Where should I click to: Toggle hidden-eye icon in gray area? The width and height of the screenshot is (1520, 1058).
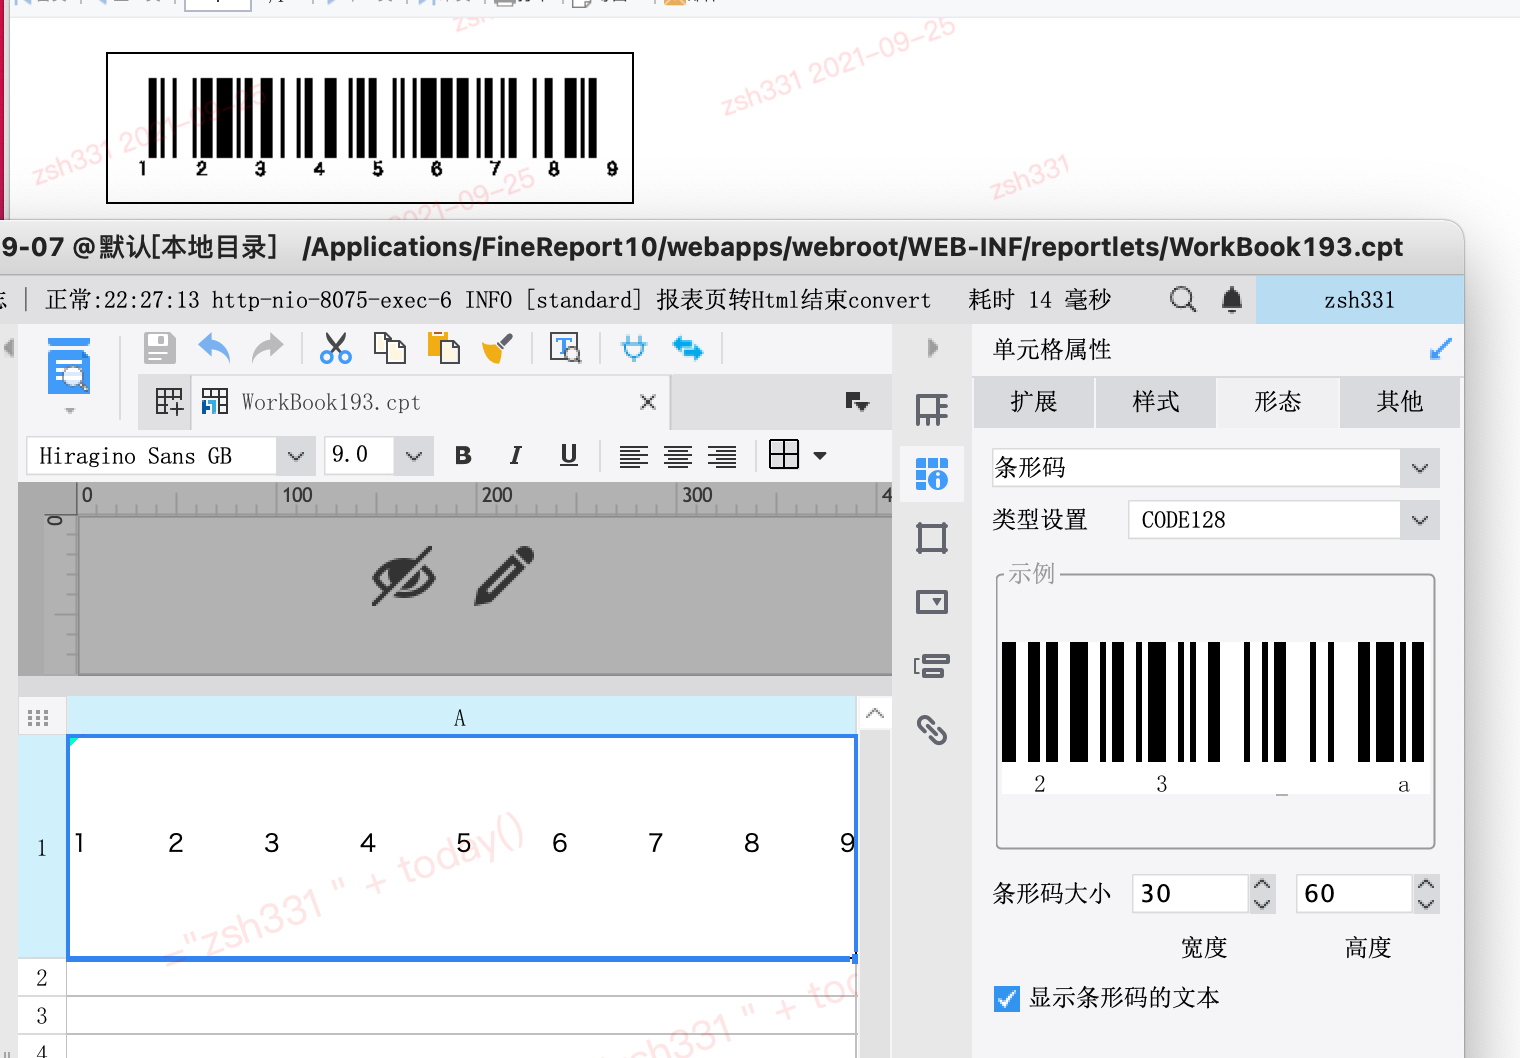[404, 577]
